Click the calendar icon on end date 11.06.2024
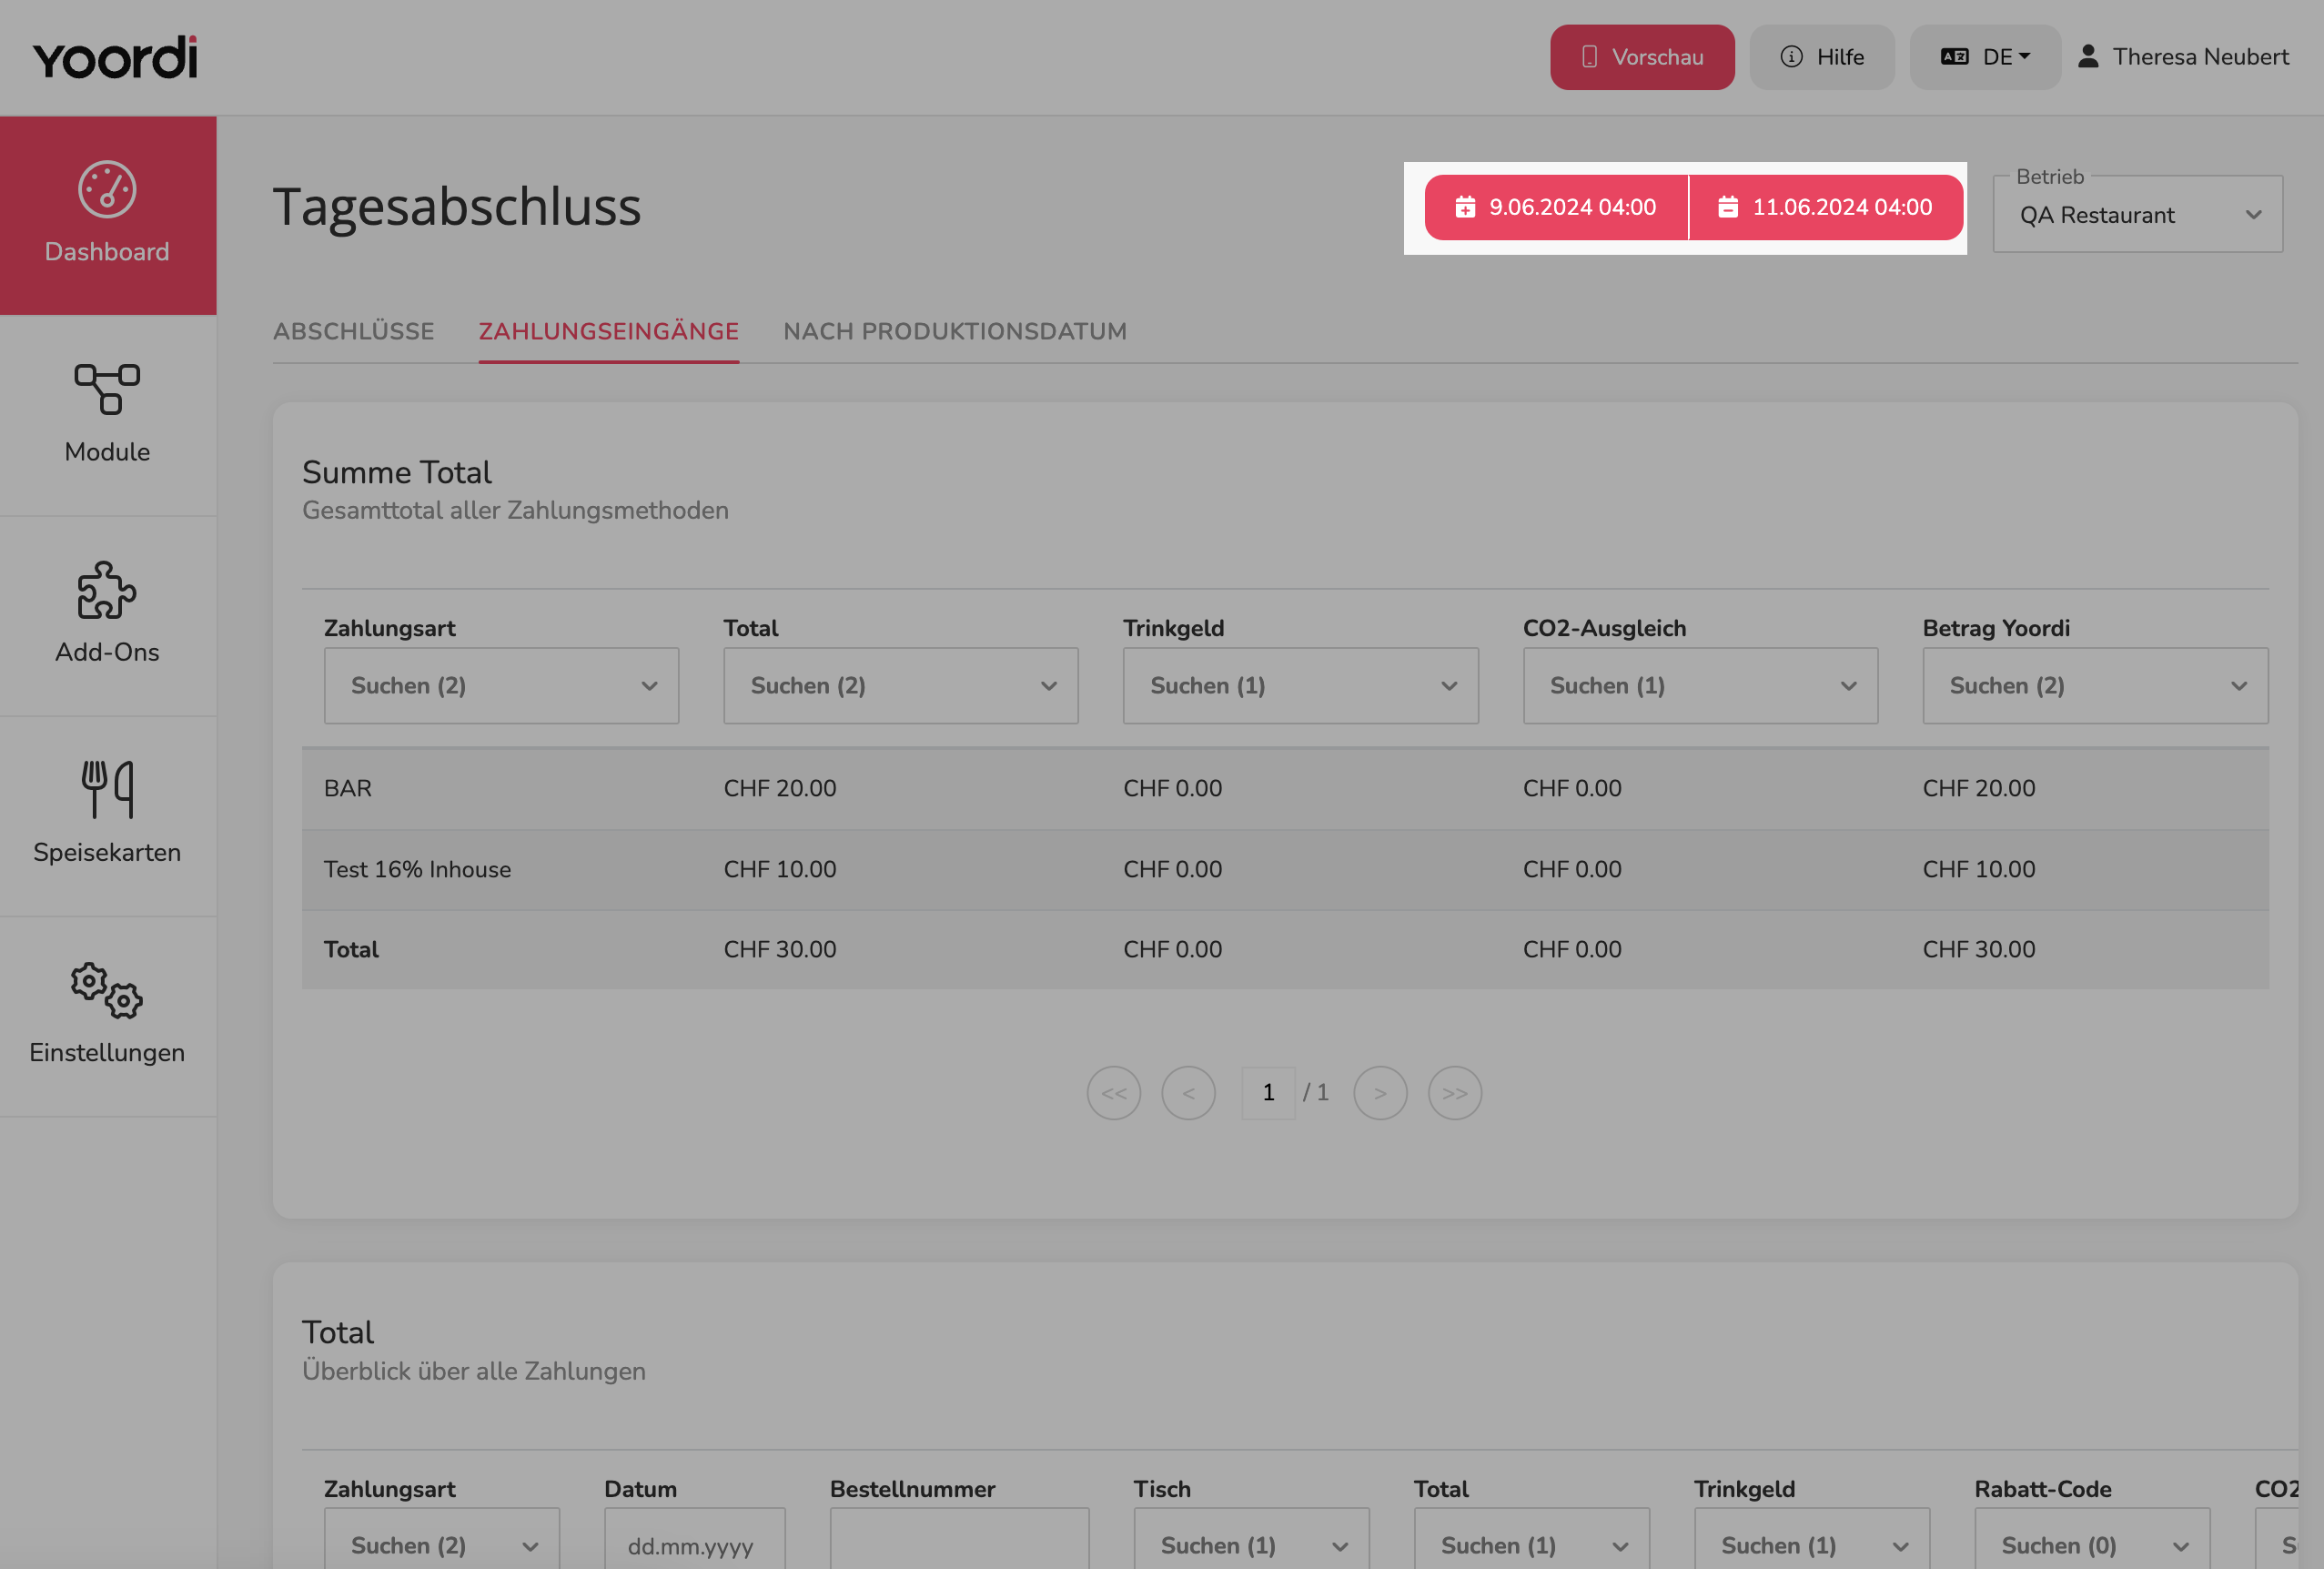Screen dimensions: 2324x1569 tap(1728, 207)
